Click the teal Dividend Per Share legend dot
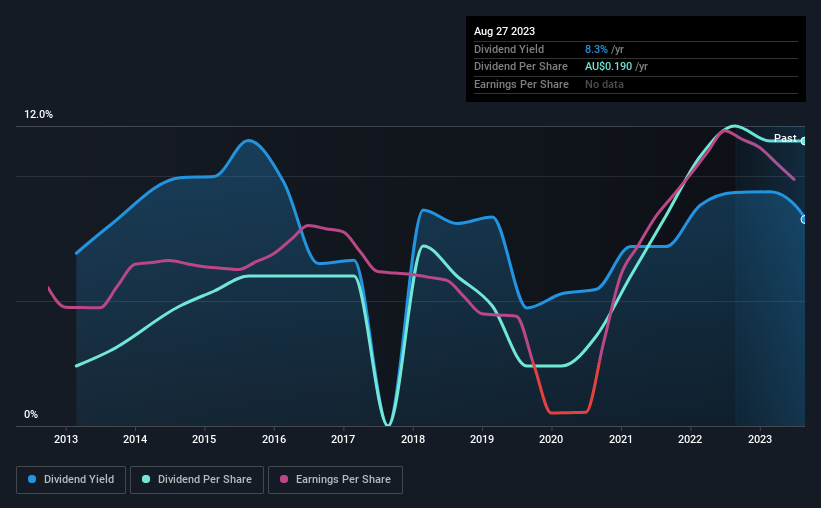This screenshot has height=508, width=821. pos(146,479)
